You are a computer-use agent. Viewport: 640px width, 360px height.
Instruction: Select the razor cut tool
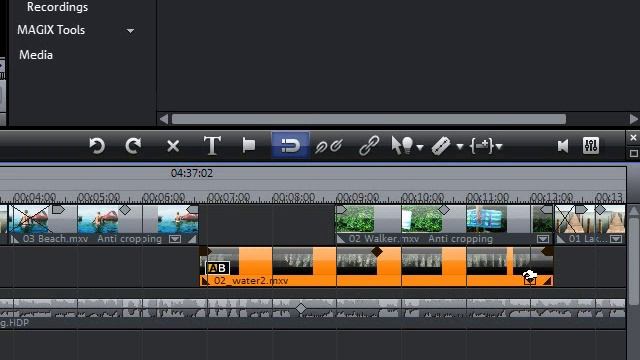tap(441, 146)
